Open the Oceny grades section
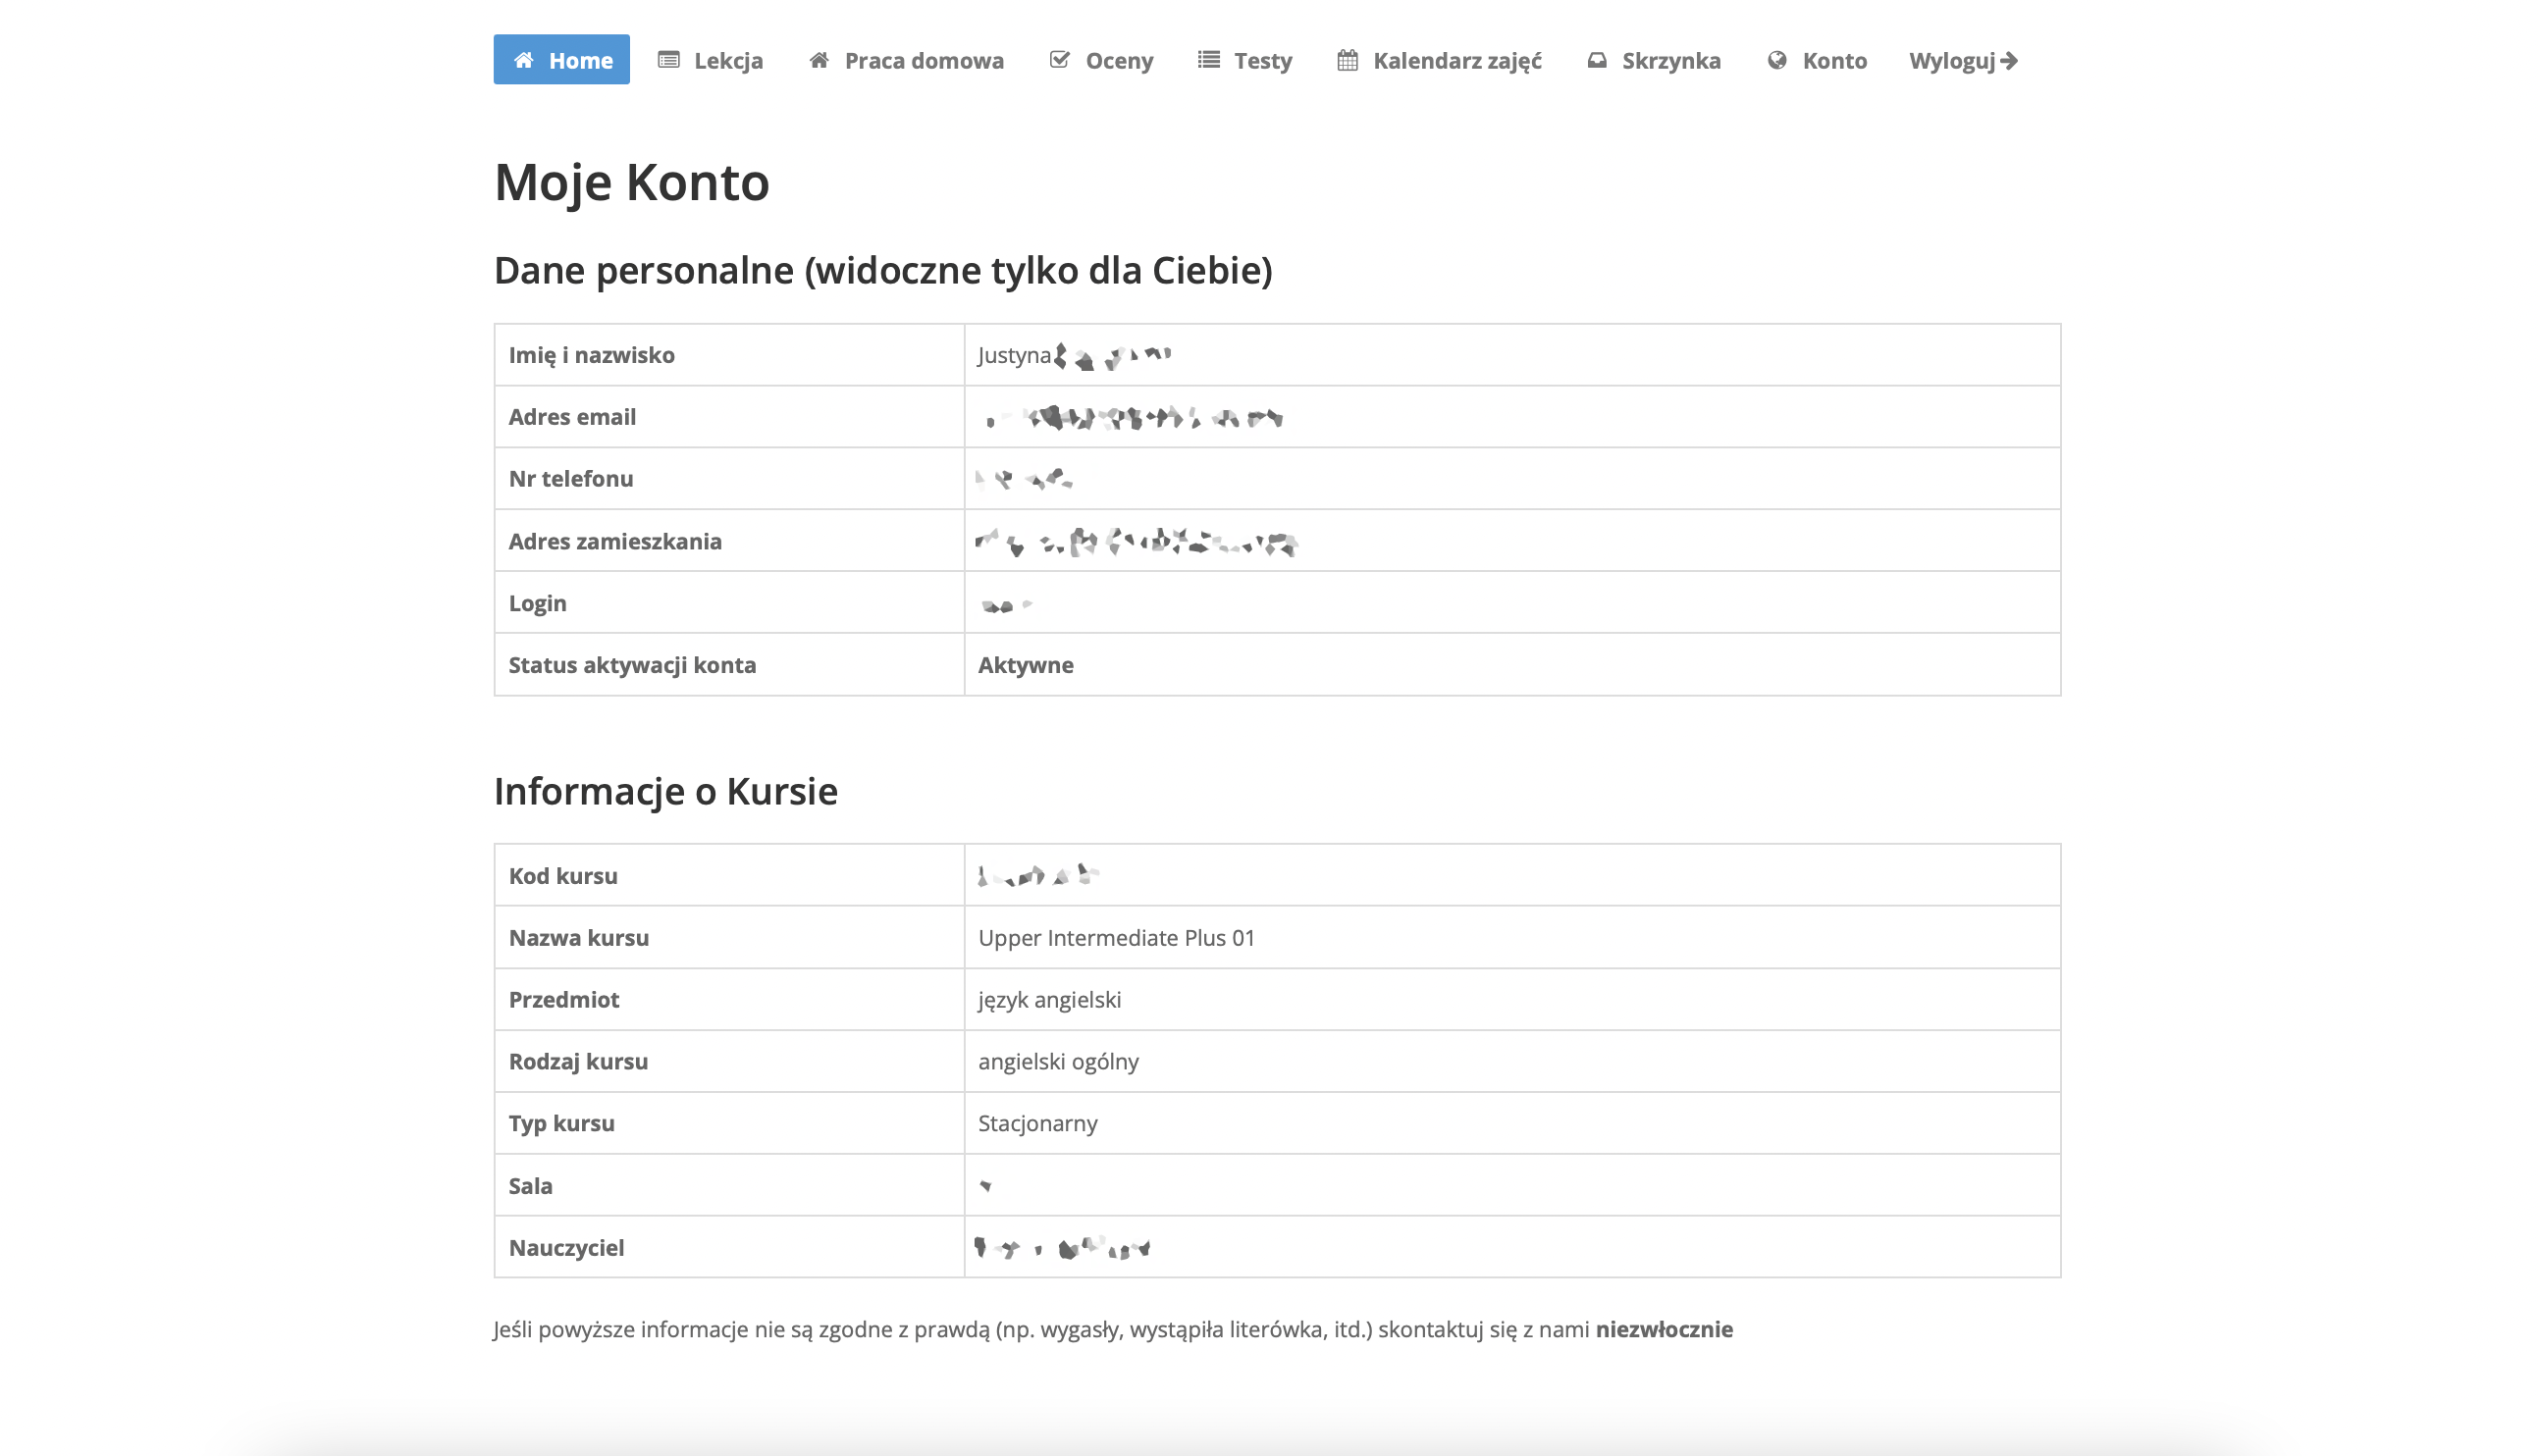Image resolution: width=2538 pixels, height=1456 pixels. click(x=1118, y=61)
